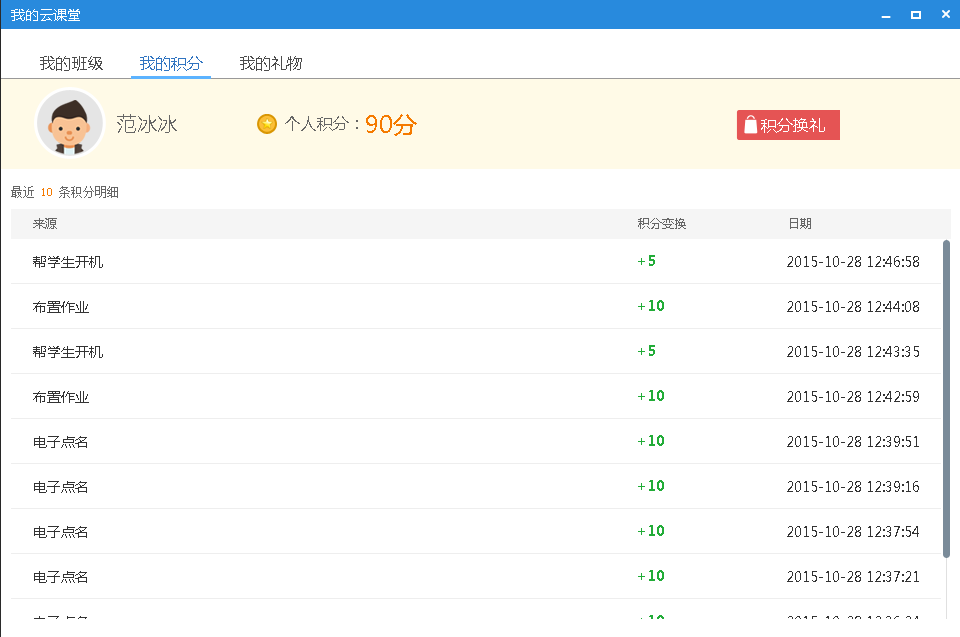Click the 积分变换 column header
The image size is (960, 637).
[x=662, y=224]
